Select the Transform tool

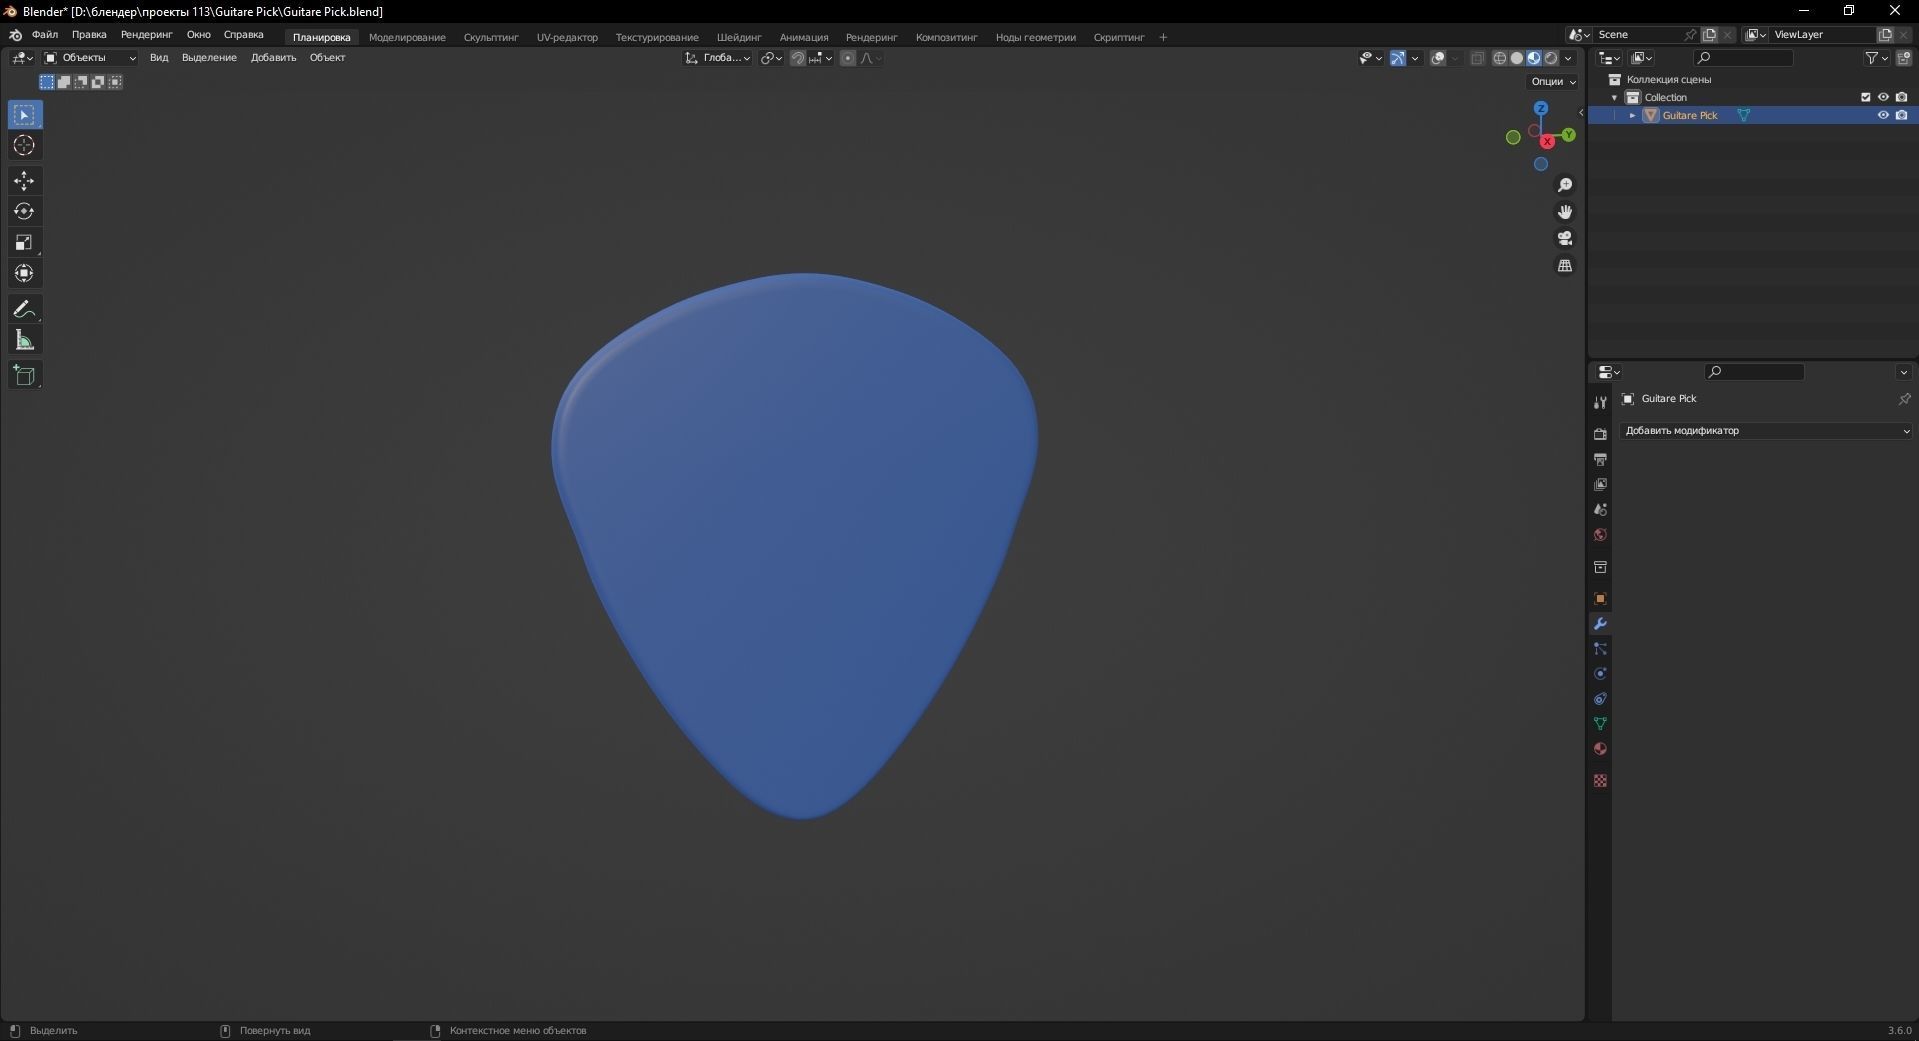[x=25, y=273]
